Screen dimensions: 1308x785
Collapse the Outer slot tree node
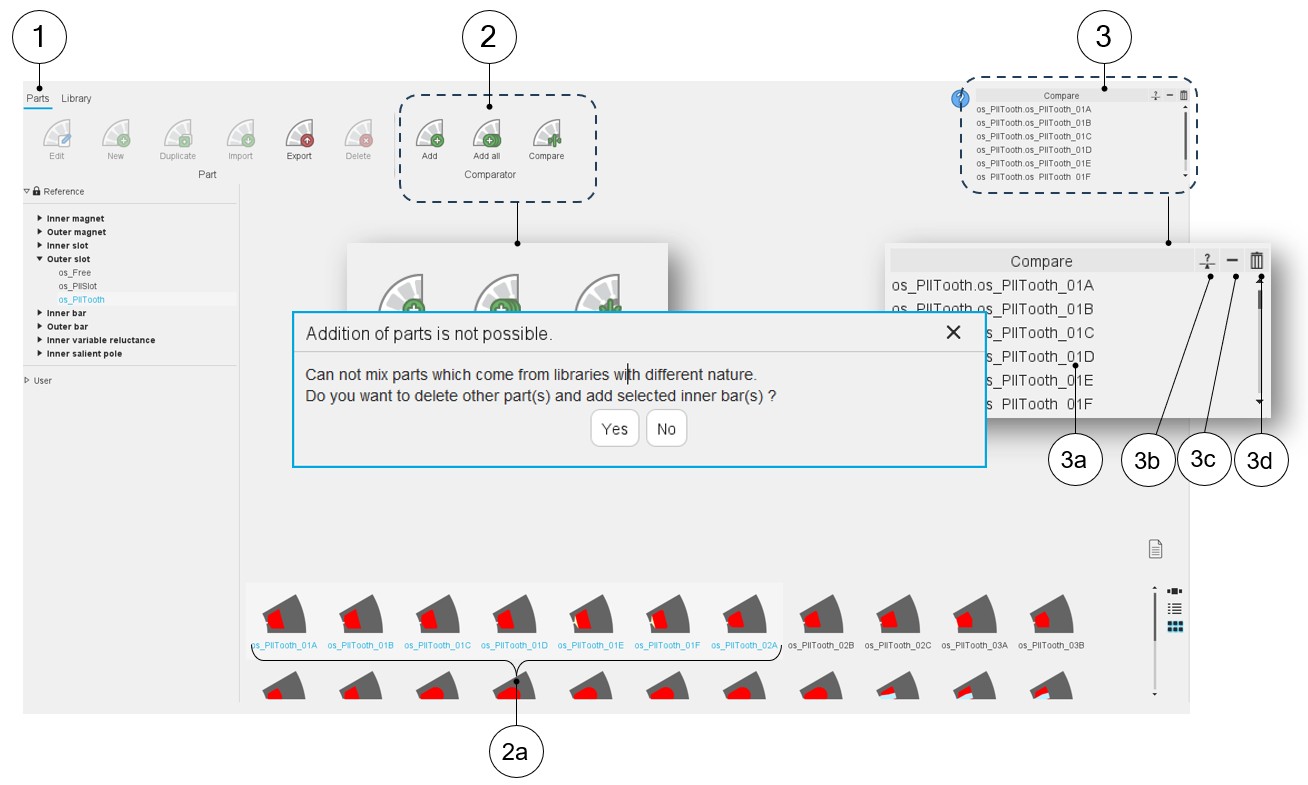[x=40, y=259]
